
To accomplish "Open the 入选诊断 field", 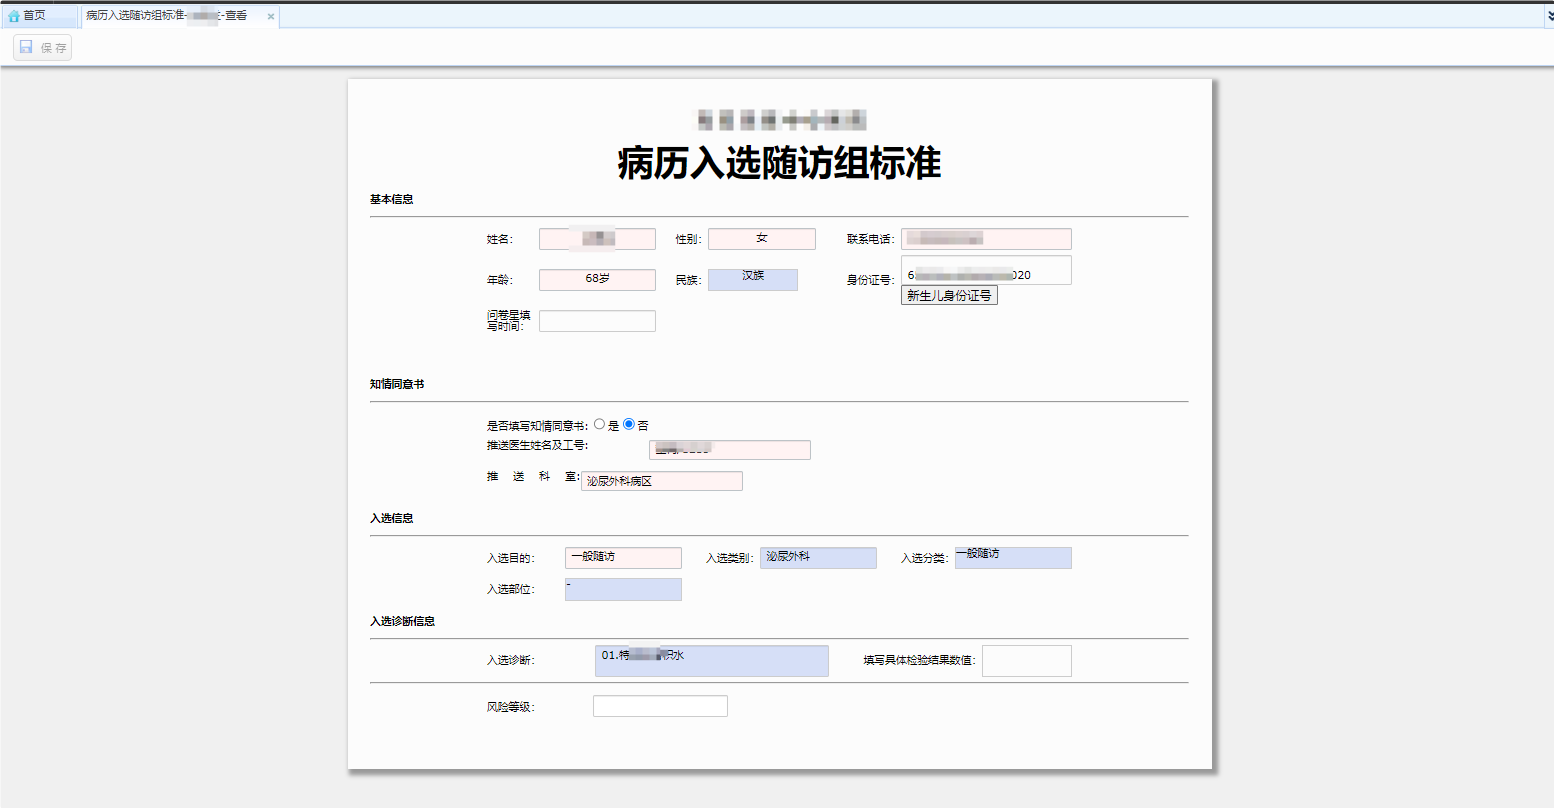I will 712,661.
